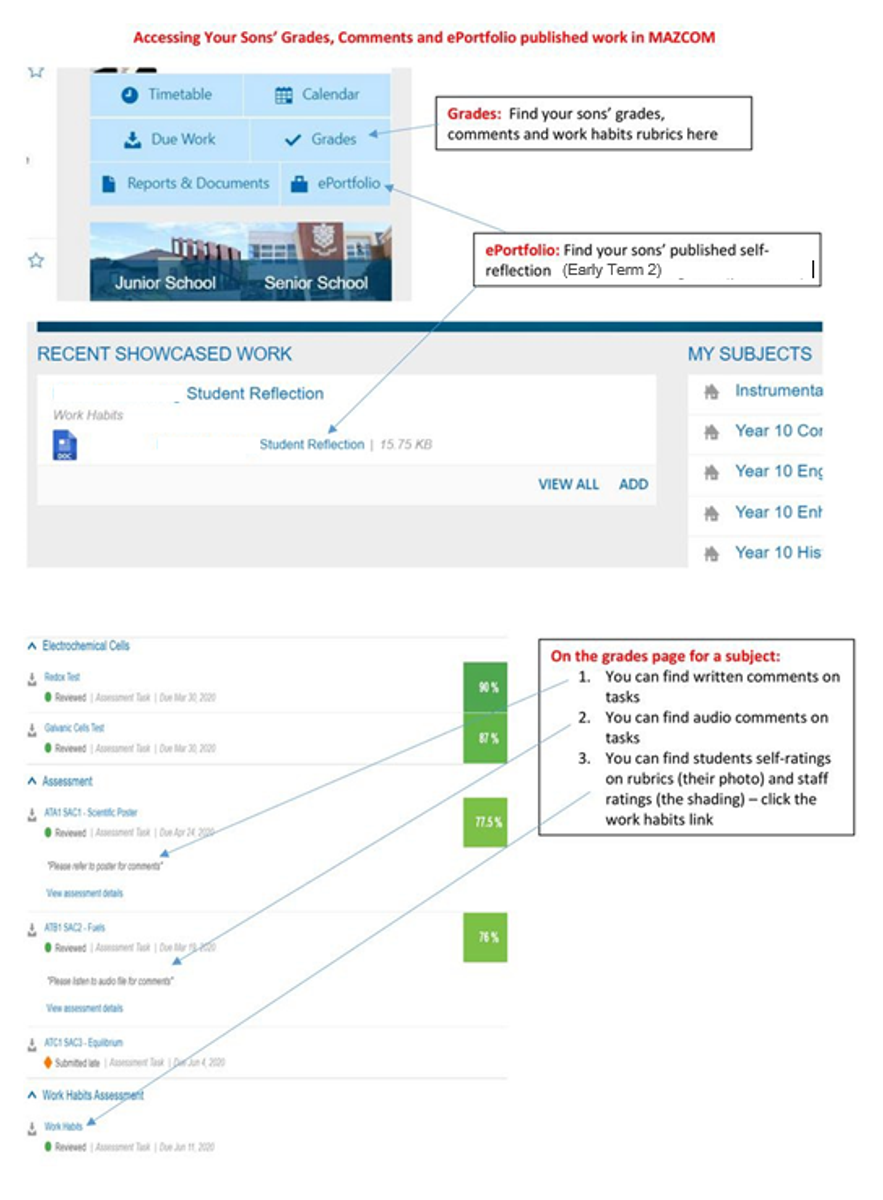Click the Timetable clock icon
Image resolution: width=883 pixels, height=1200 pixels.
pos(130,95)
